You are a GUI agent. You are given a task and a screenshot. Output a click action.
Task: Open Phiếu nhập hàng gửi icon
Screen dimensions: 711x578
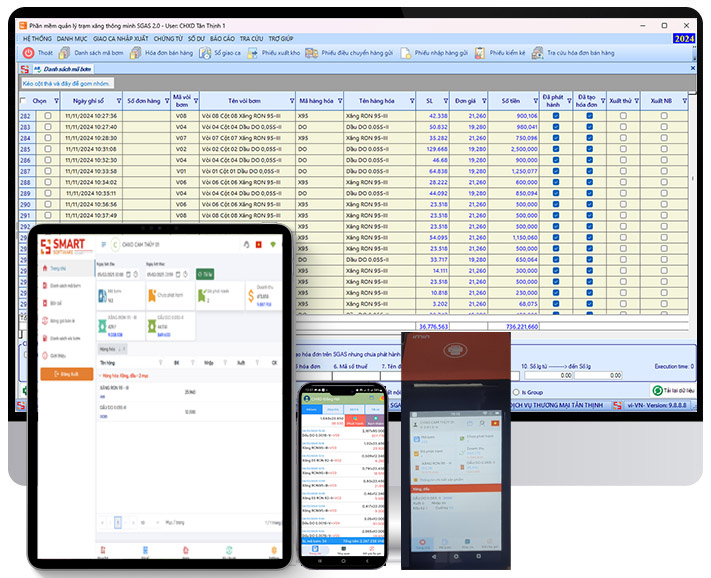click(405, 53)
